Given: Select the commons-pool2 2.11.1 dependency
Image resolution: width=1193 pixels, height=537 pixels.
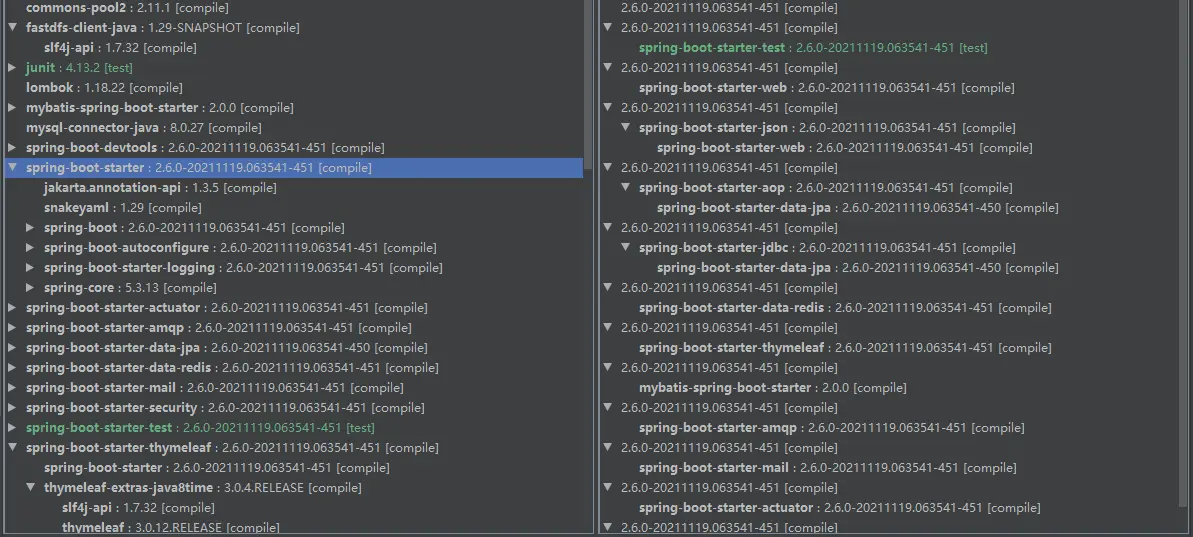Looking at the screenshot, I should tap(72, 8).
